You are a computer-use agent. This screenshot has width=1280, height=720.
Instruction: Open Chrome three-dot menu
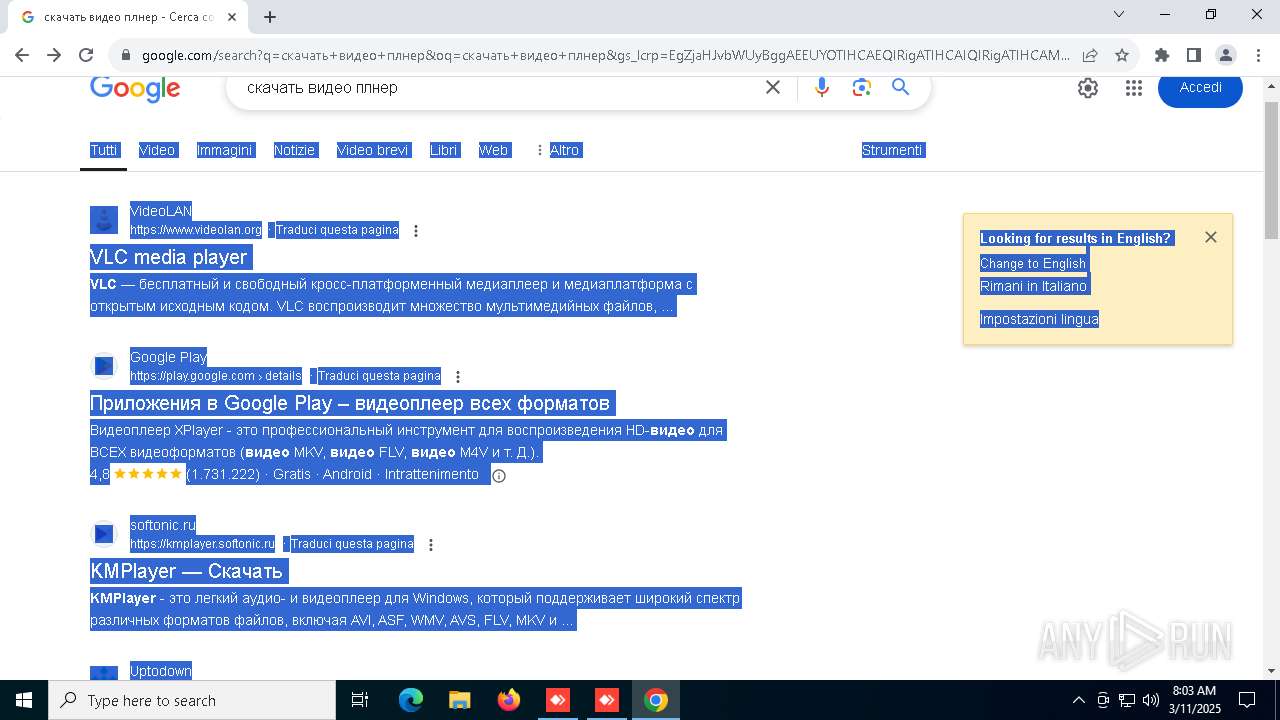click(x=1258, y=55)
